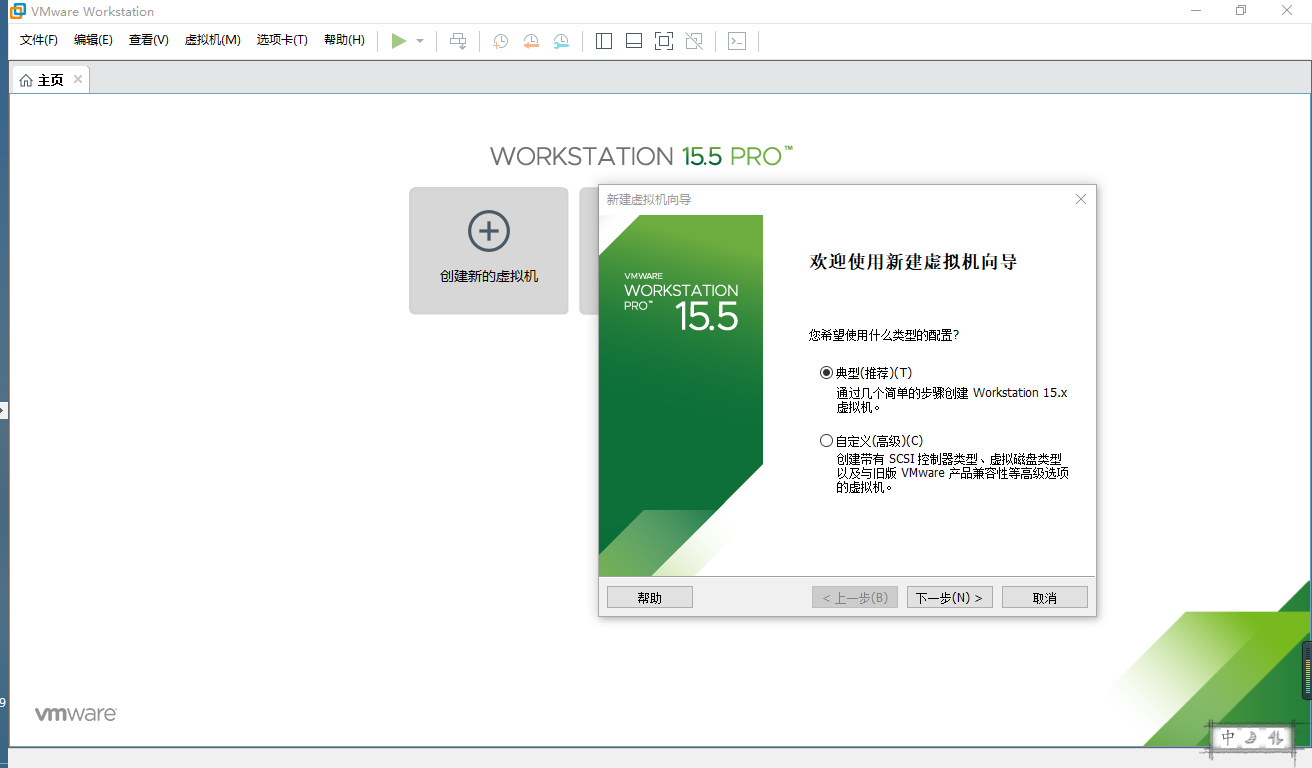Click the meter widget at right edge
1312x768 pixels.
(x=1306, y=670)
